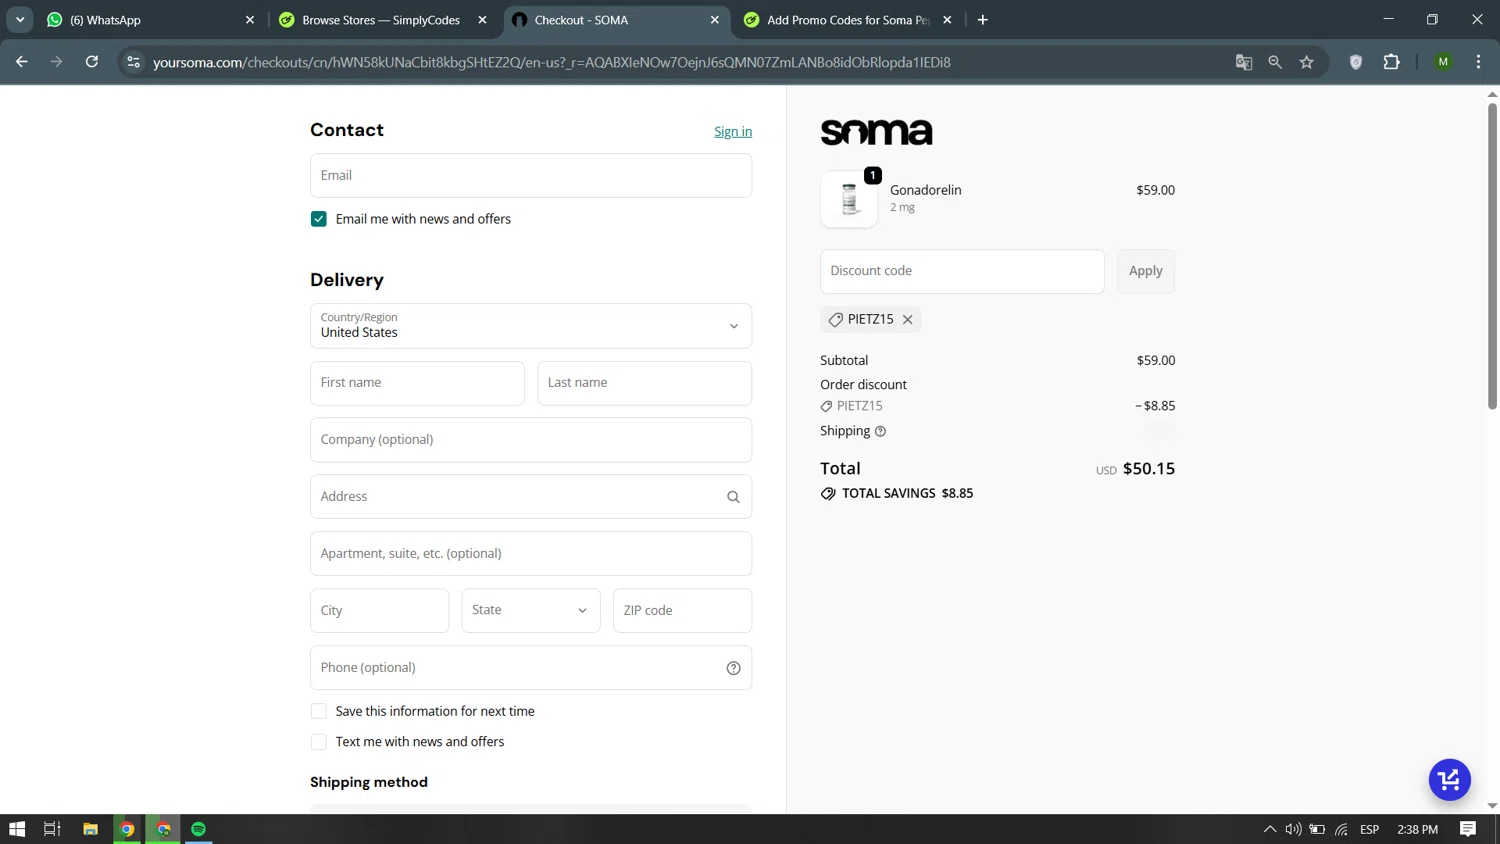Reload the checkout page
Image resolution: width=1500 pixels, height=844 pixels.
[92, 62]
